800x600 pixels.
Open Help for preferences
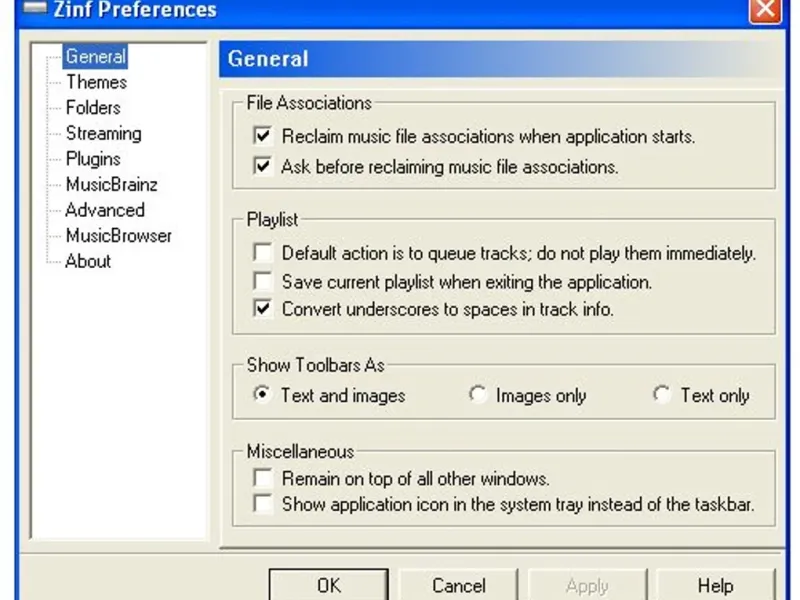coord(716,585)
